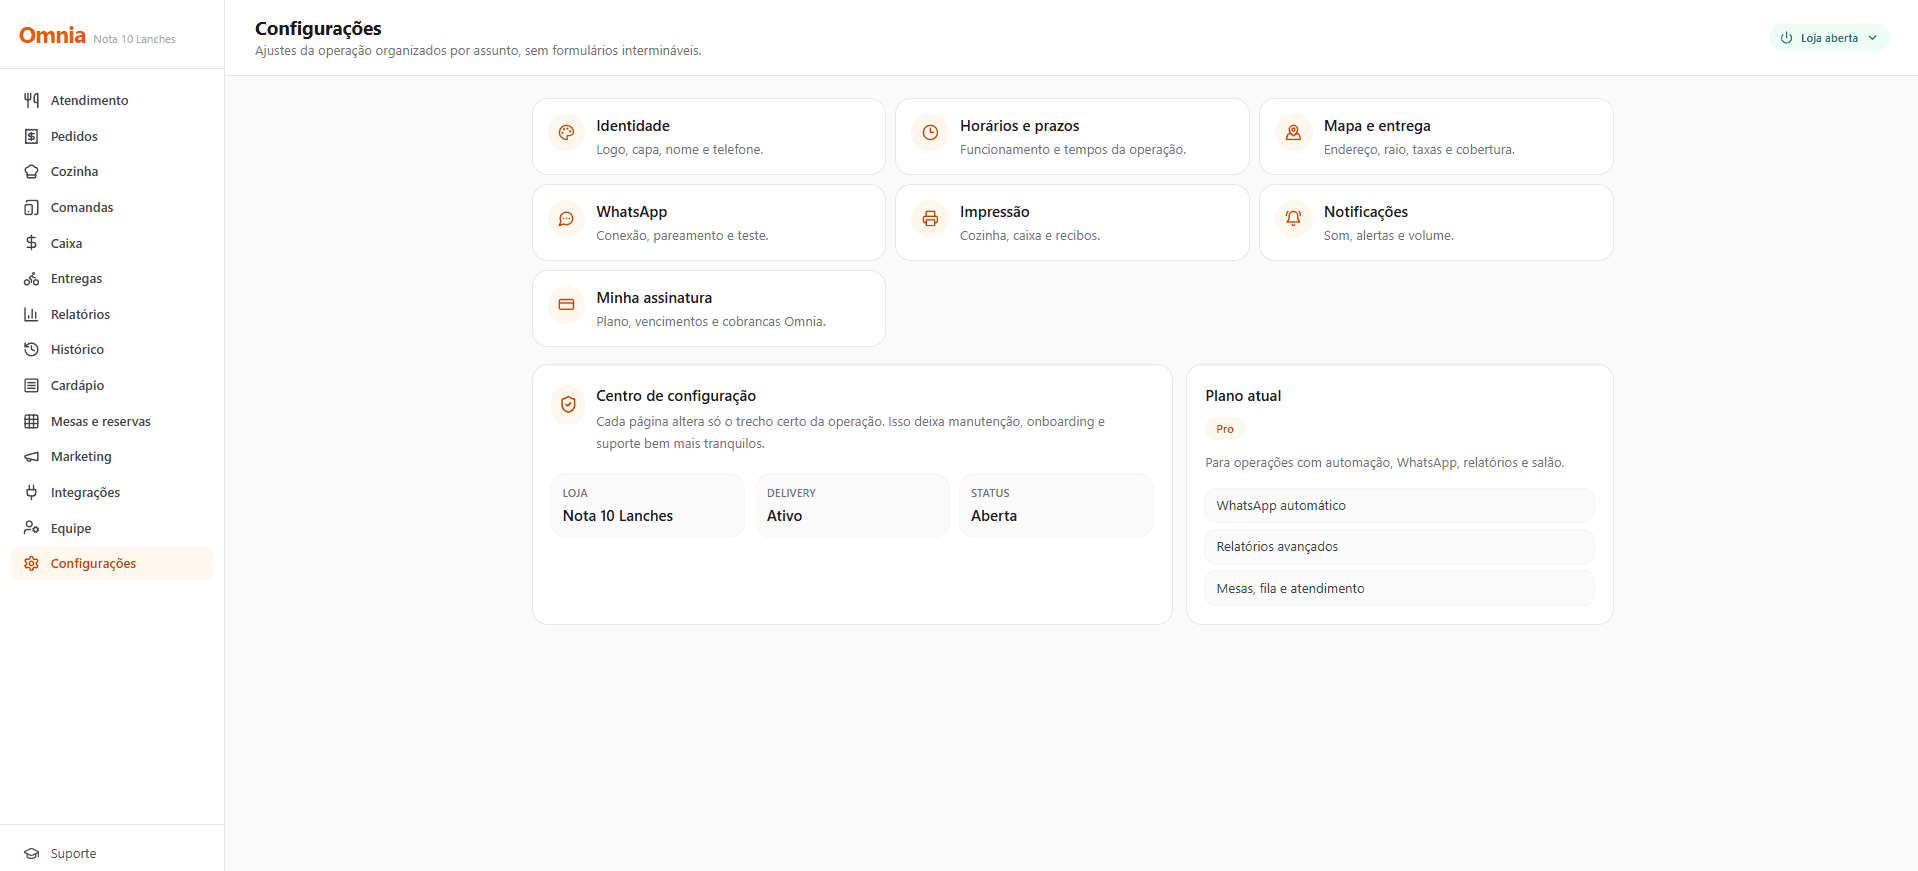Screen dimensions: 1918x871
Task: Open the Notificações settings card
Action: [x=1436, y=223]
